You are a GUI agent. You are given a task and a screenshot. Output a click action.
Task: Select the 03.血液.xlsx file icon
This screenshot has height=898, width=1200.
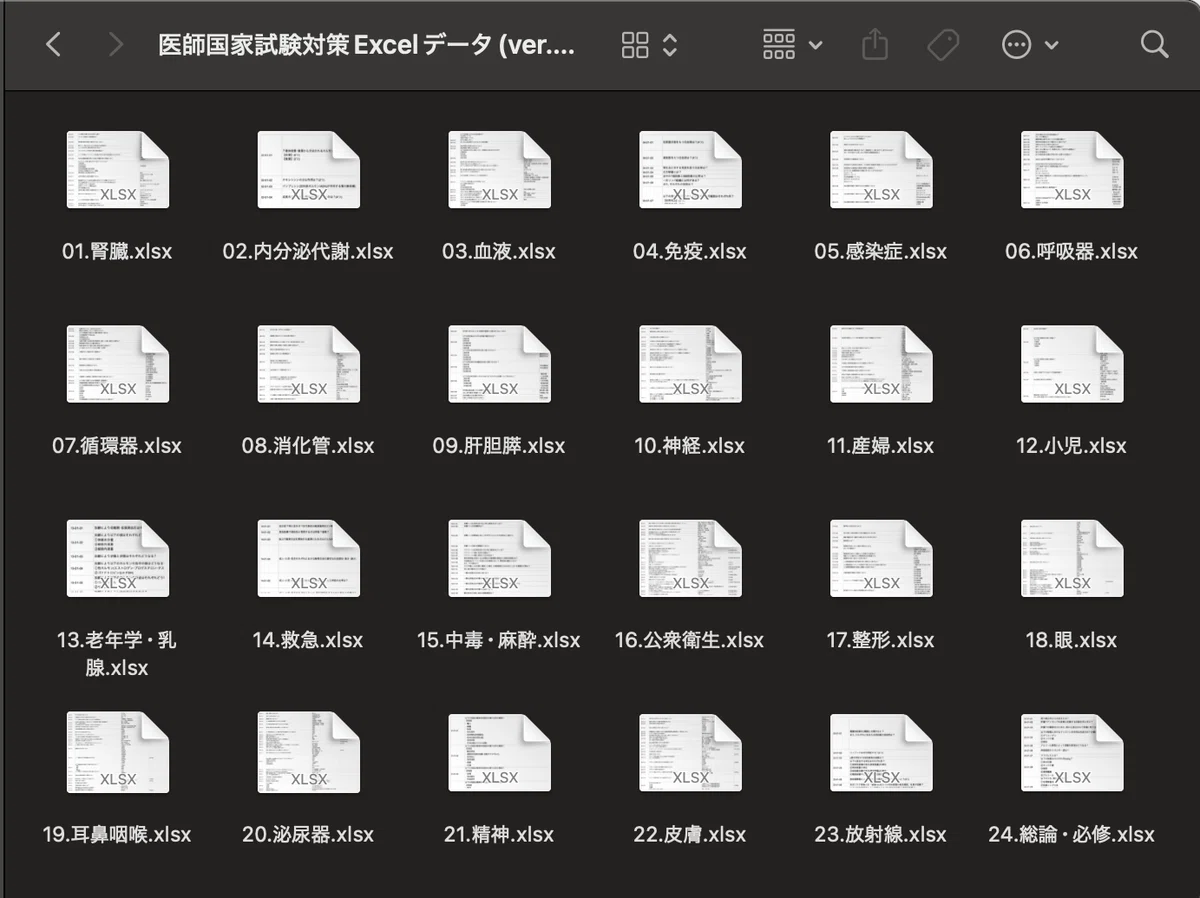pos(499,170)
